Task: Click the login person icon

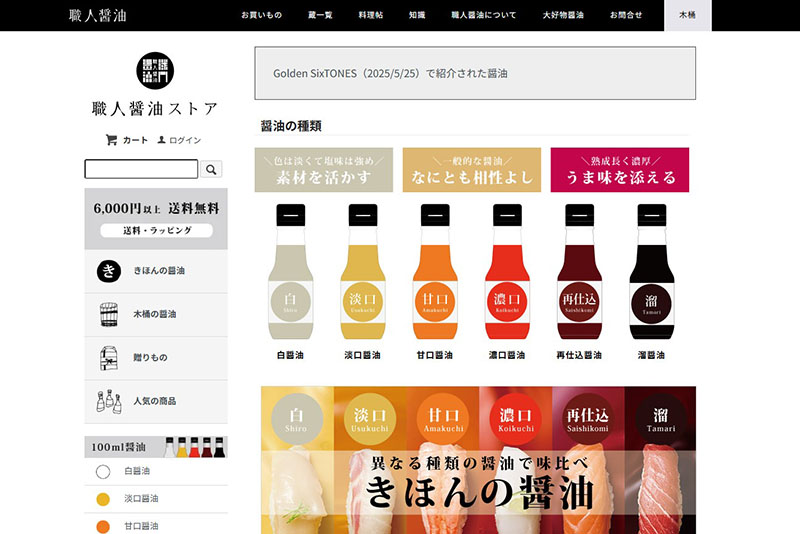Action: point(162,140)
